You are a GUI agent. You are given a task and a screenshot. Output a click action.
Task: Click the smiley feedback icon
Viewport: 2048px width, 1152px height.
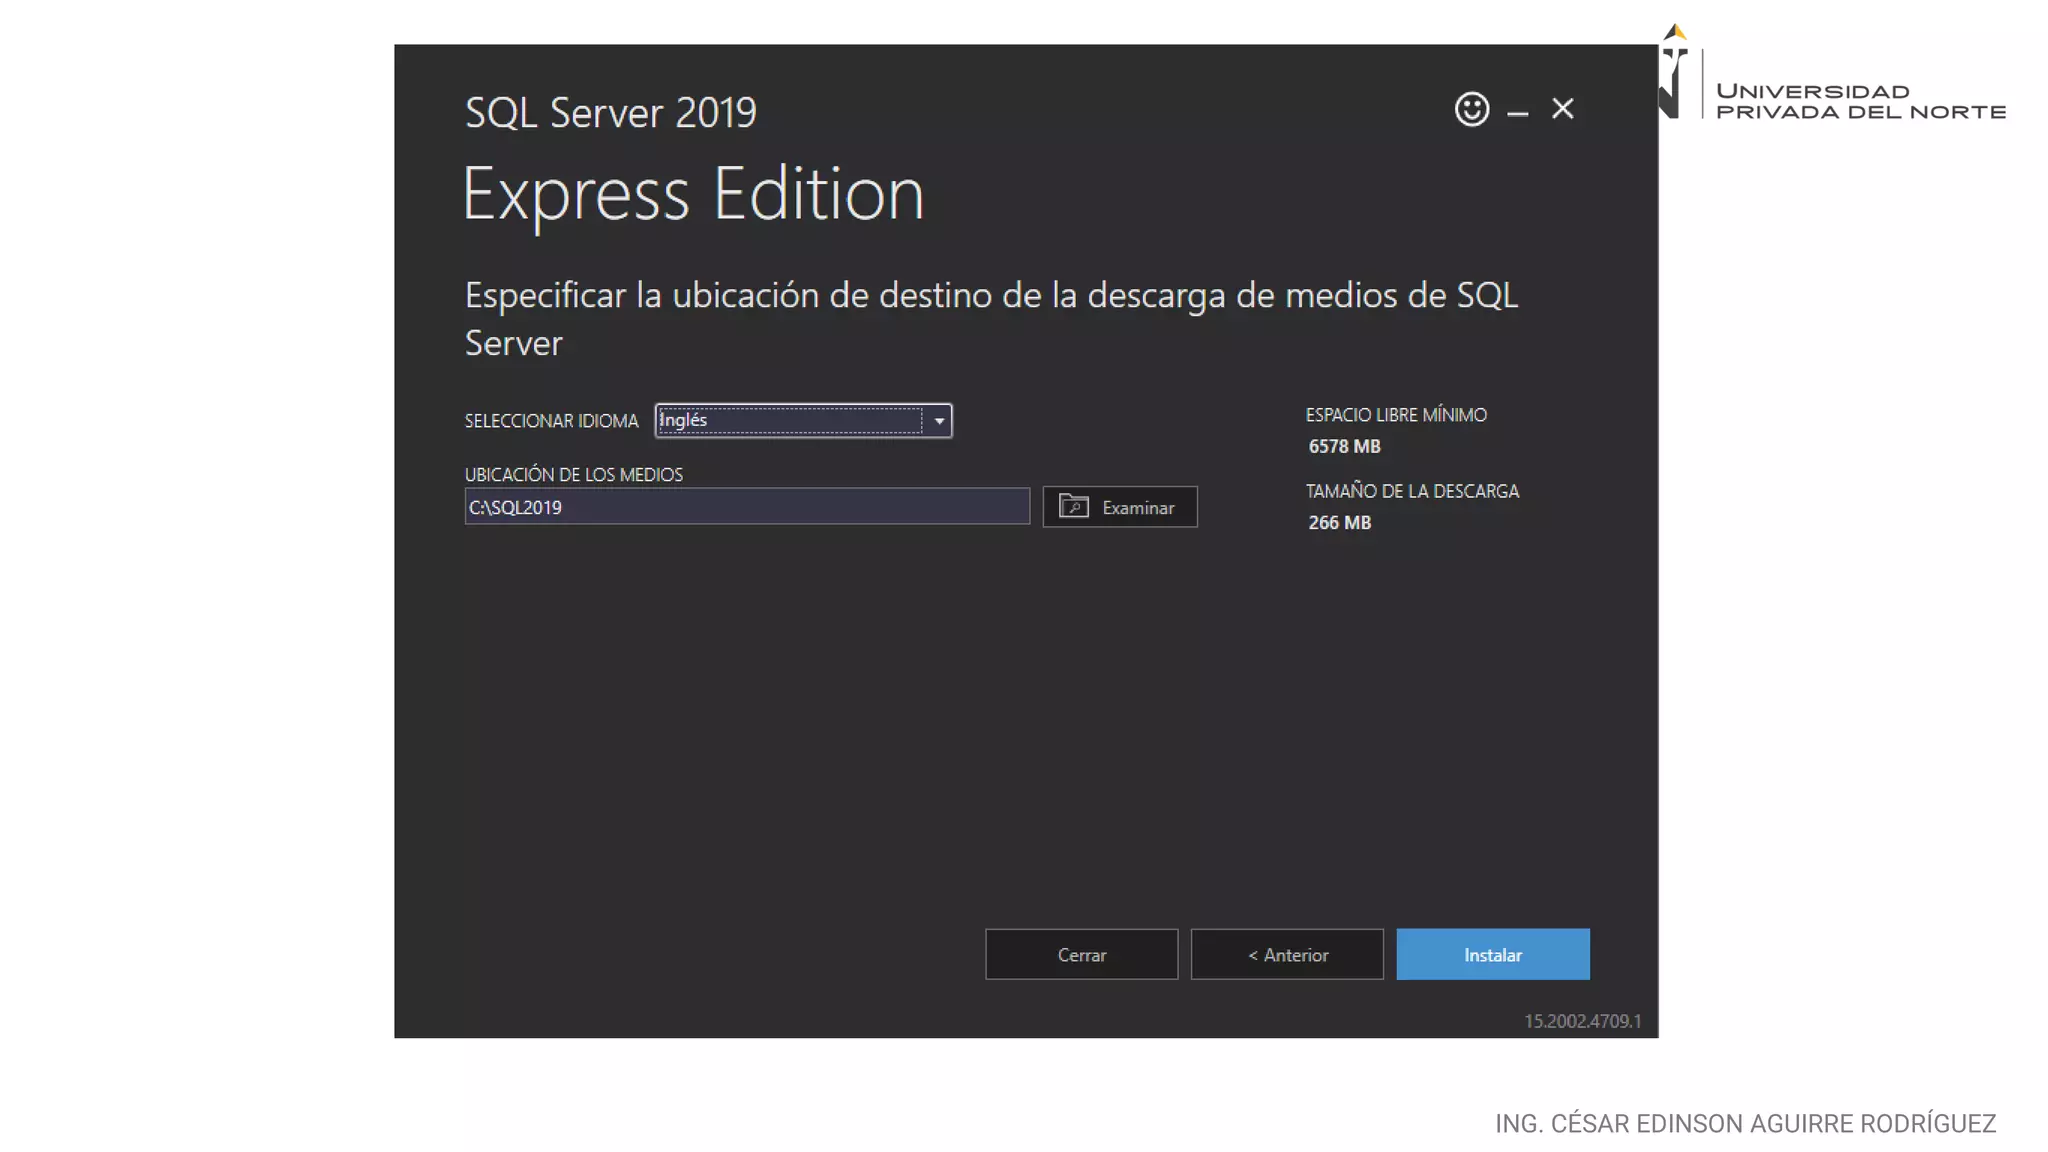click(x=1471, y=109)
